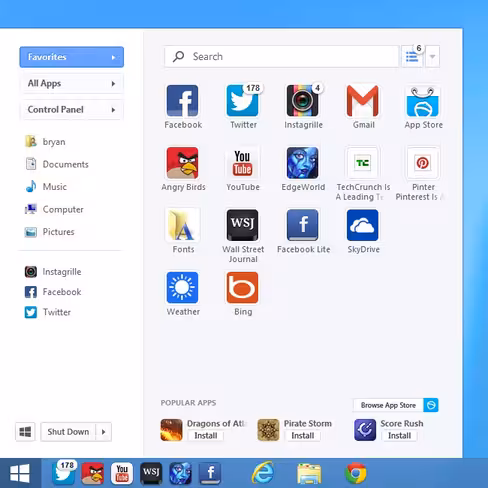The width and height of the screenshot is (488, 488).
Task: Open the Bing app icon
Action: [x=242, y=287]
